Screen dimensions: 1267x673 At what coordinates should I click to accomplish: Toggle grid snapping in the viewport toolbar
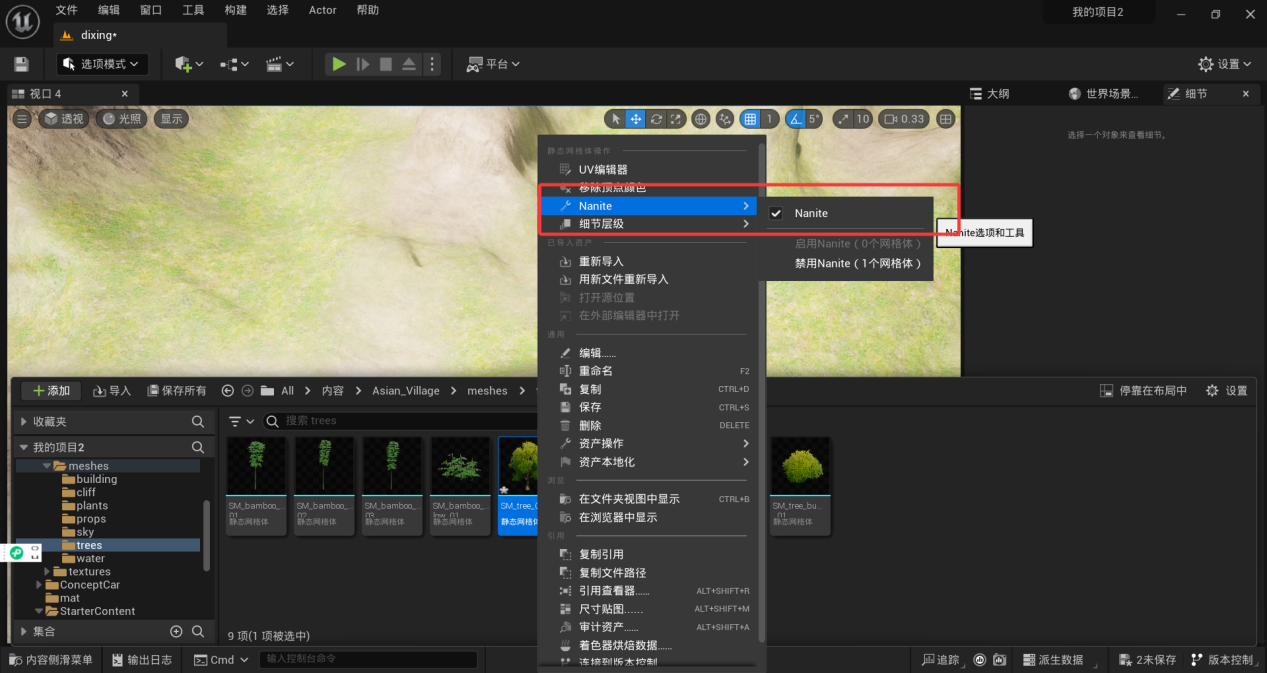(x=750, y=119)
